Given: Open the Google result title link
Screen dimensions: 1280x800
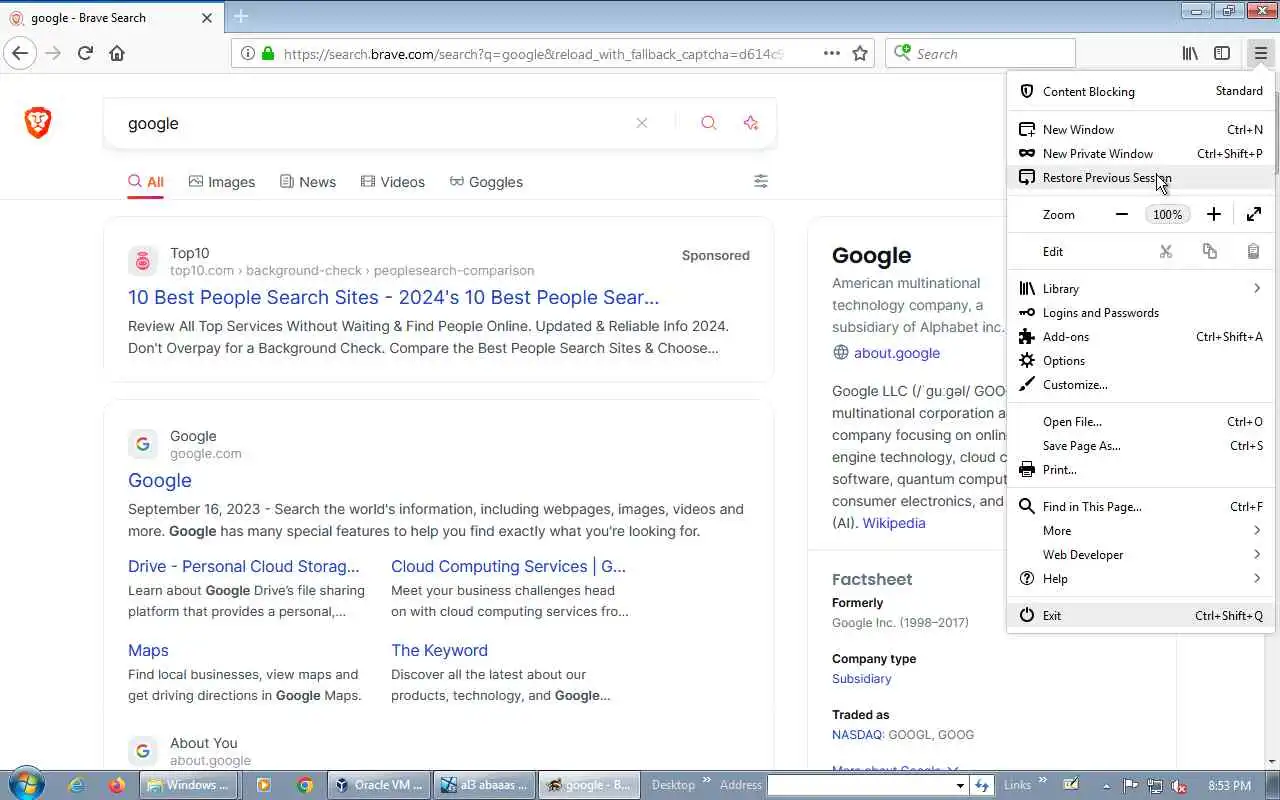Looking at the screenshot, I should click(159, 480).
